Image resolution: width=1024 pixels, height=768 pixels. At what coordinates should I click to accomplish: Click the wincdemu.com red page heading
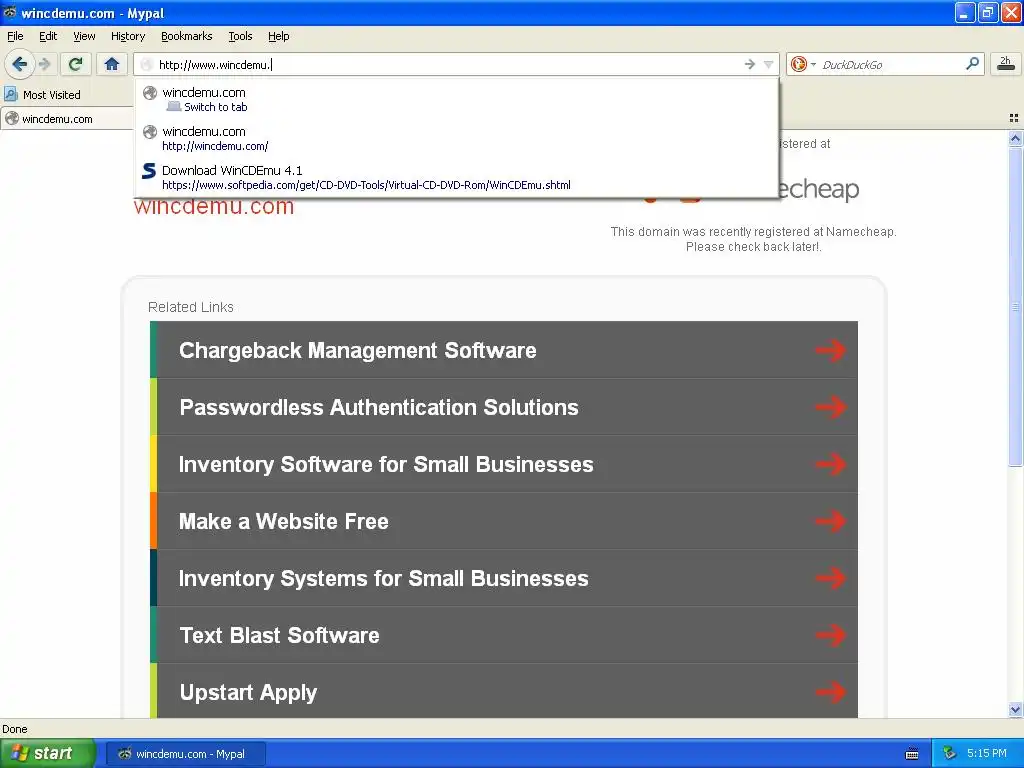pyautogui.click(x=214, y=206)
